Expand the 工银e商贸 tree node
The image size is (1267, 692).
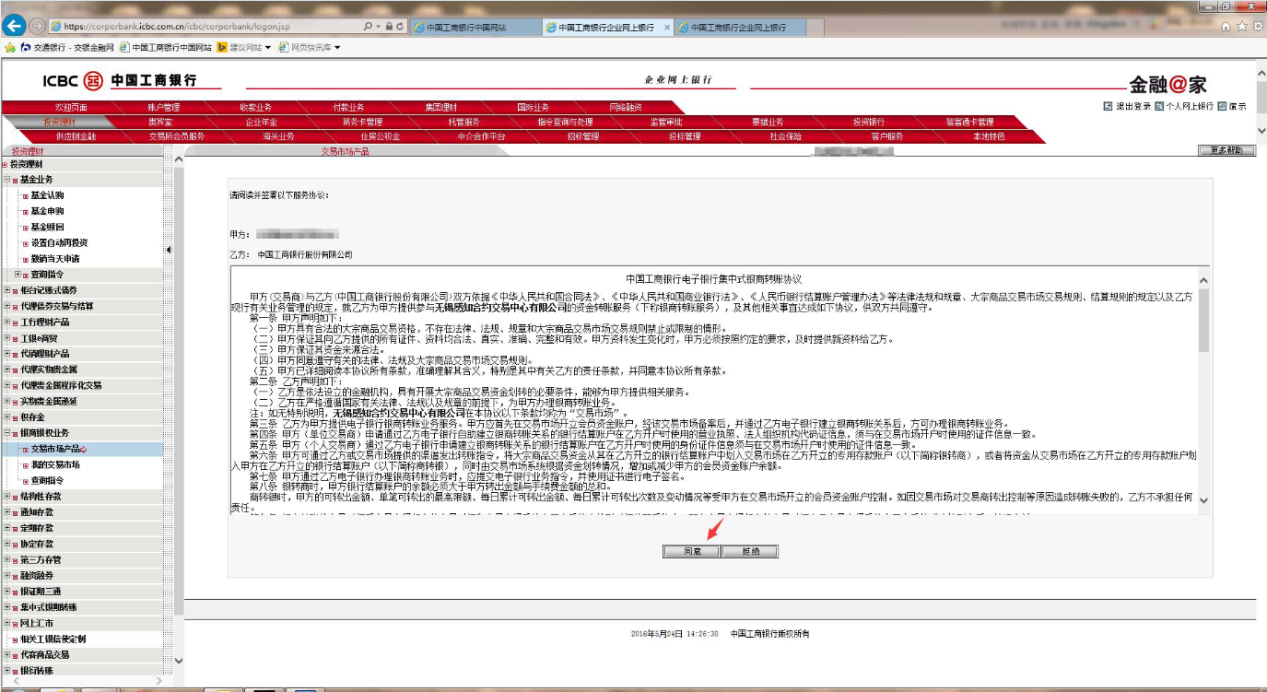click(7, 338)
